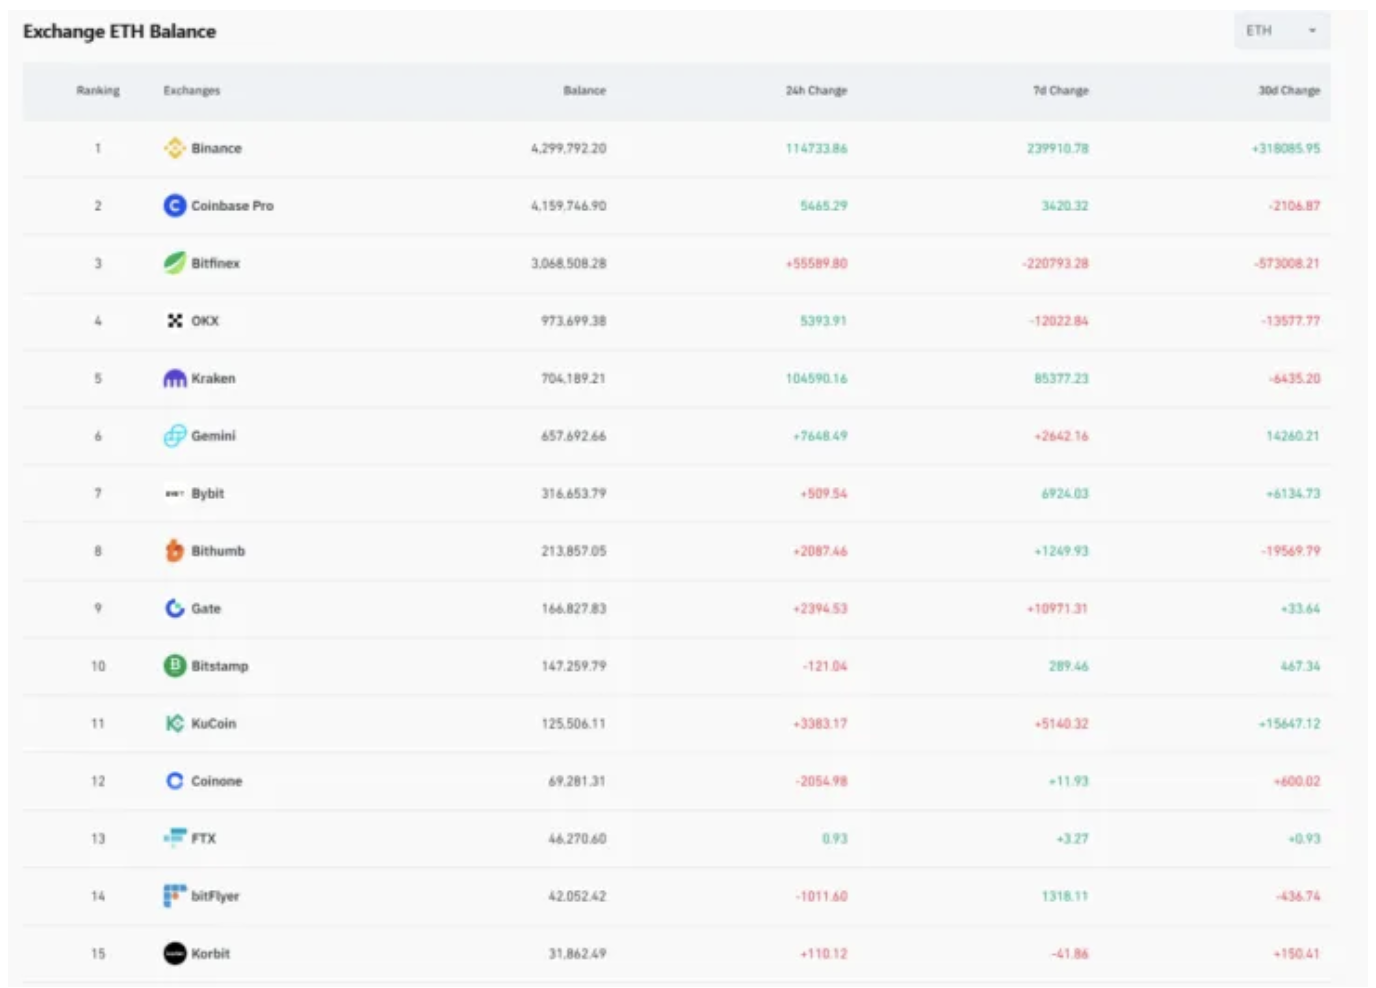This screenshot has width=1376, height=988.
Task: Open the KuCoin exchange name link
Action: (214, 723)
